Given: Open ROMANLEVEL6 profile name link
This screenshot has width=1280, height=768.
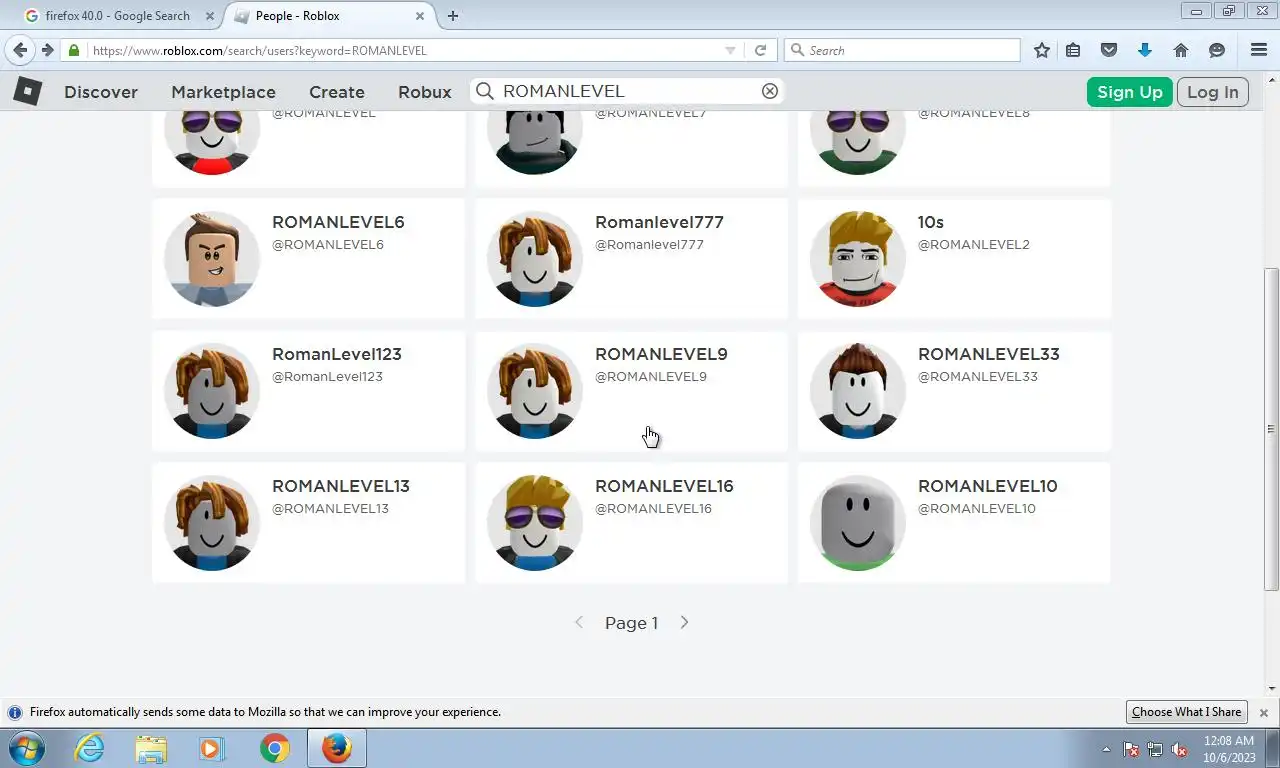Looking at the screenshot, I should click(x=338, y=222).
